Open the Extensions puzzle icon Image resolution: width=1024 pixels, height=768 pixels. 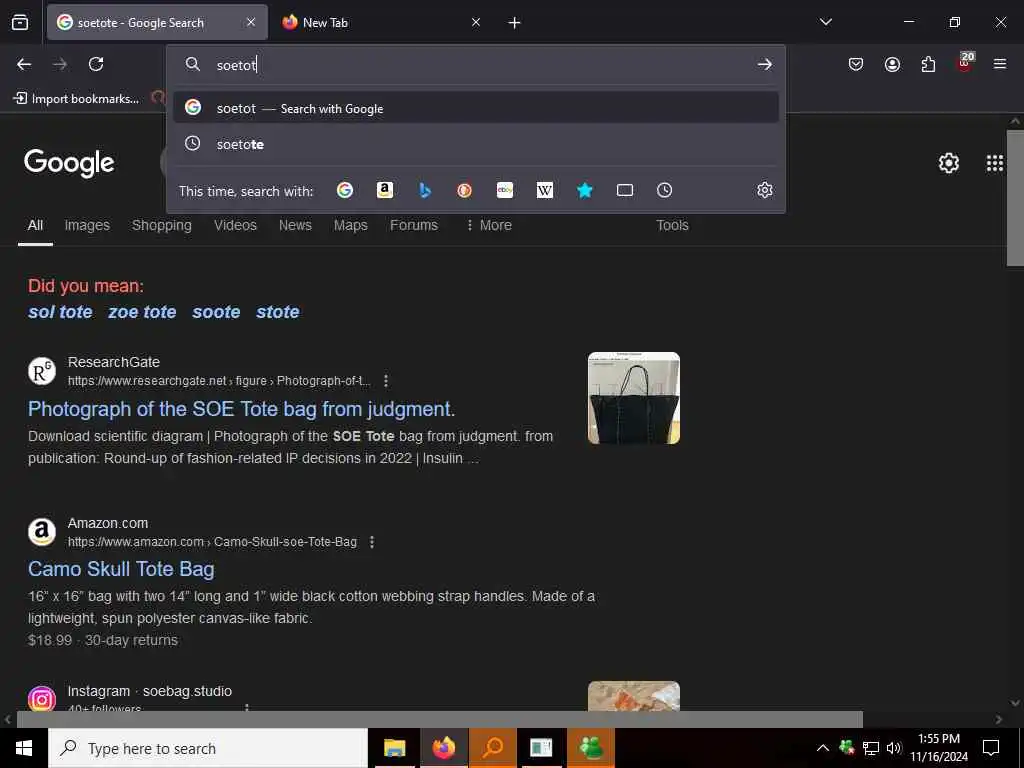tap(928, 64)
